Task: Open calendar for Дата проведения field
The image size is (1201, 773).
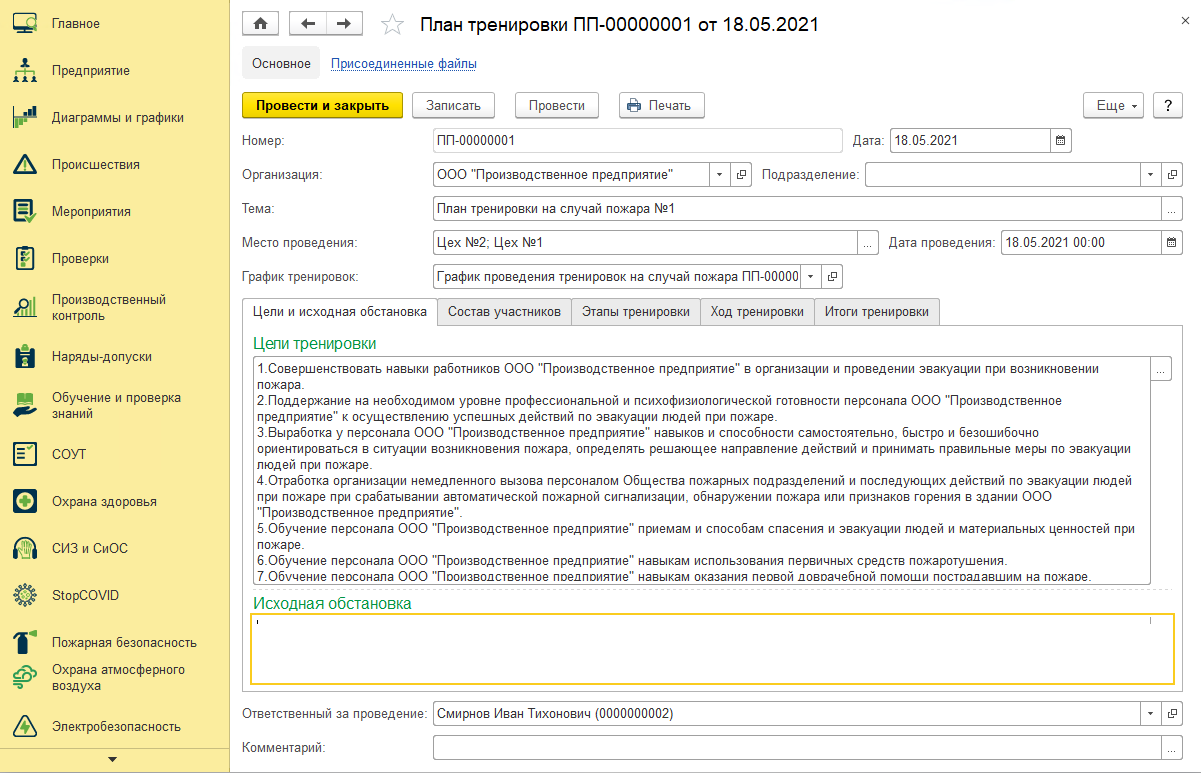Action: [1171, 242]
